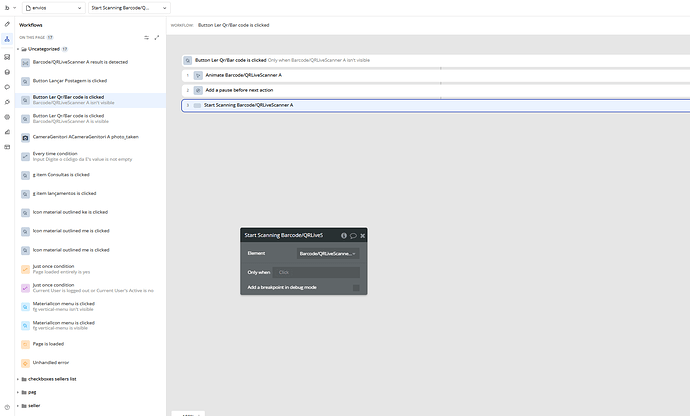Select MaterialIcon menu clicked, vertical-menu isn't visible workflow
This screenshot has width=690, height=416.
point(91,306)
